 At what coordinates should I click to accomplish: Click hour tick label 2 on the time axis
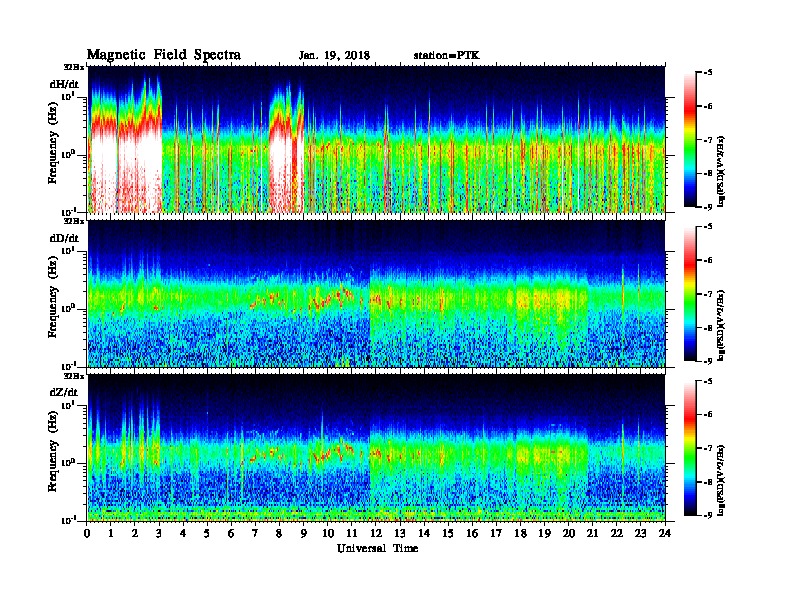point(135,534)
